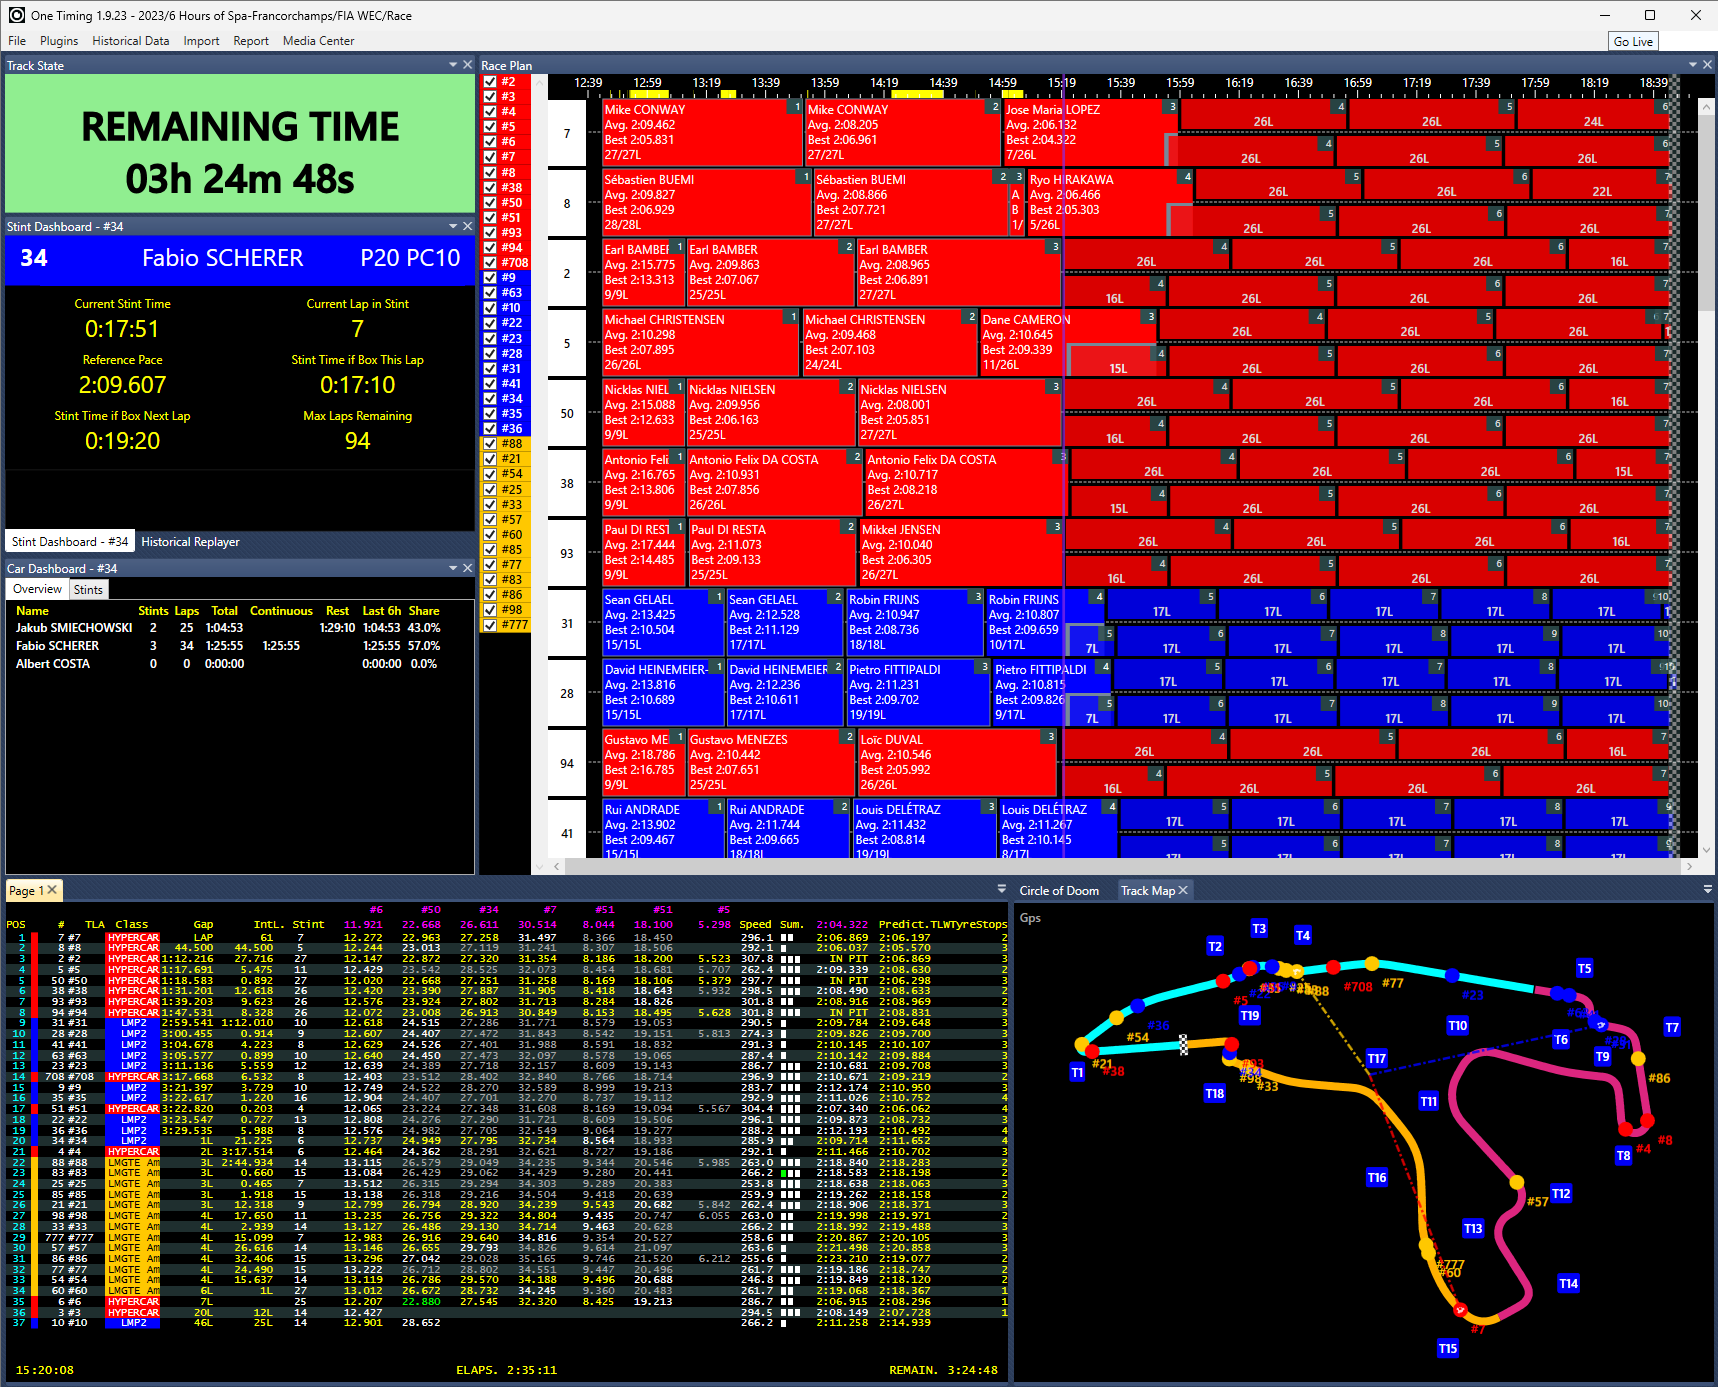Select the Overview tab
The width and height of the screenshot is (1718, 1387).
coord(38,589)
